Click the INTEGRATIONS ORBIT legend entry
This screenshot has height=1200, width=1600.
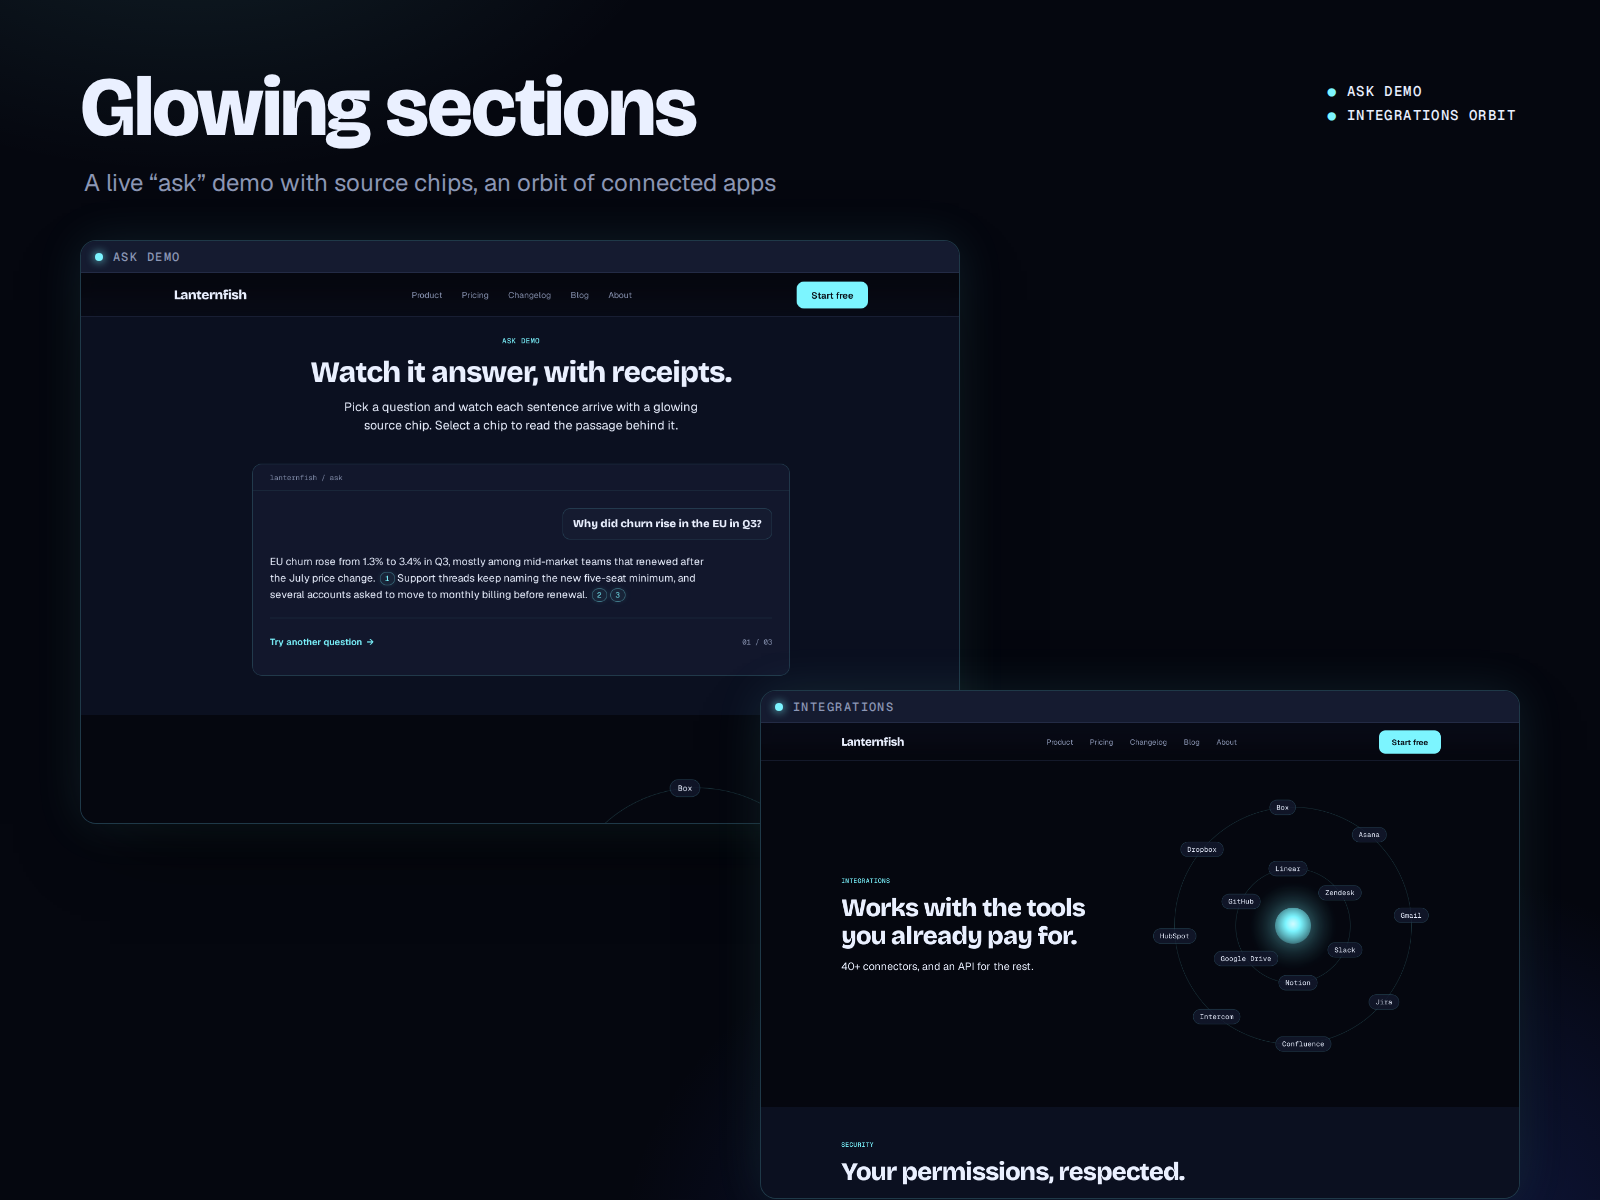coord(1421,115)
